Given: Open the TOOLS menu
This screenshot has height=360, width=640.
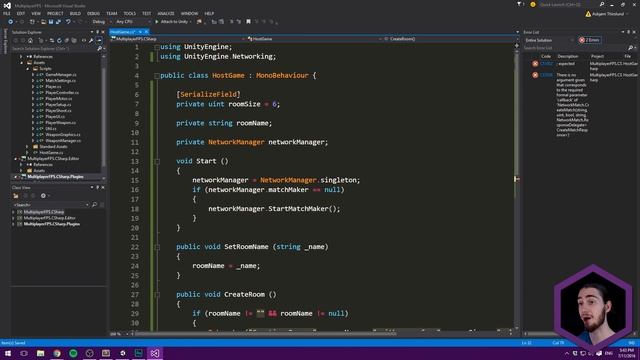Looking at the screenshot, I should tap(130, 13).
